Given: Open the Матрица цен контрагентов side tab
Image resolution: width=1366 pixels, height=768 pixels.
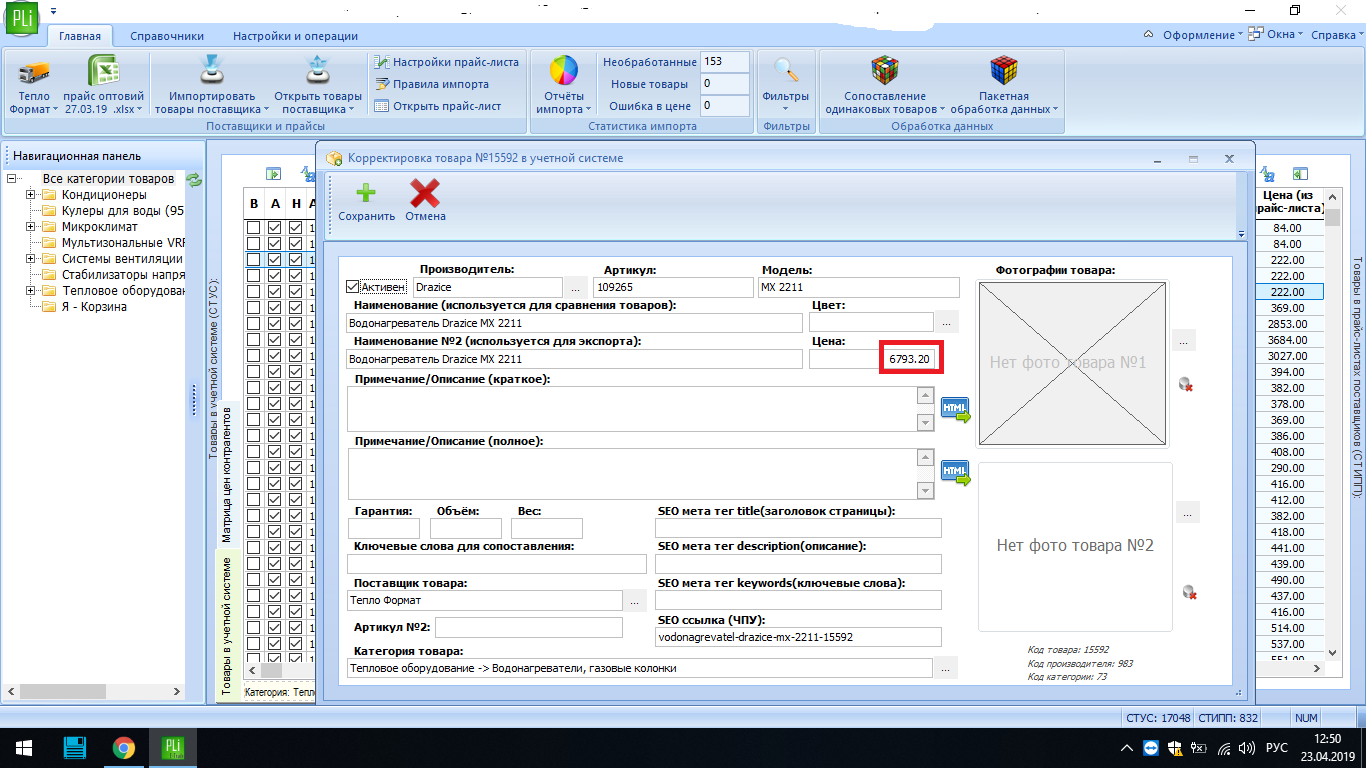Looking at the screenshot, I should pos(226,474).
